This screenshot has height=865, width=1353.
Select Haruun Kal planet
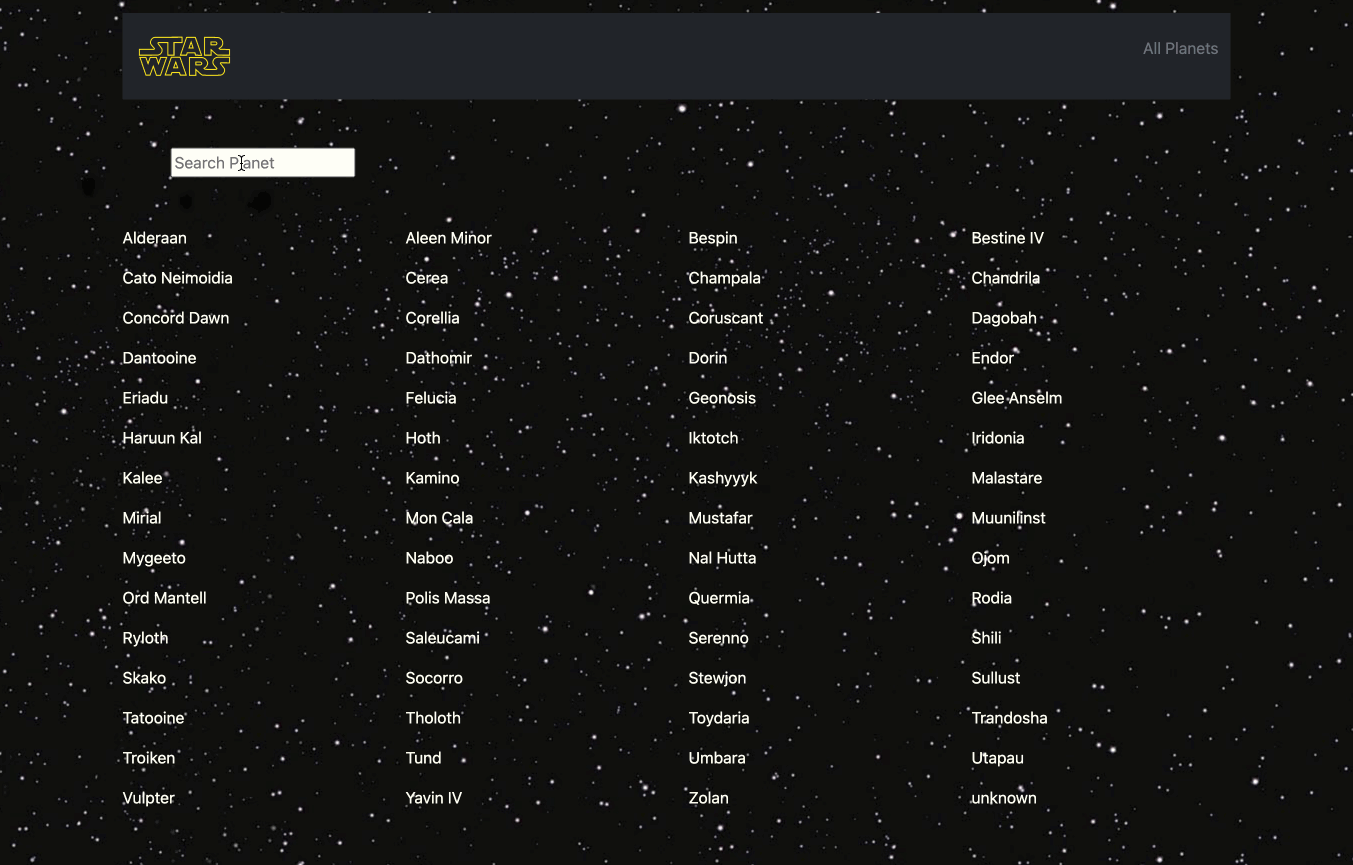tap(162, 438)
